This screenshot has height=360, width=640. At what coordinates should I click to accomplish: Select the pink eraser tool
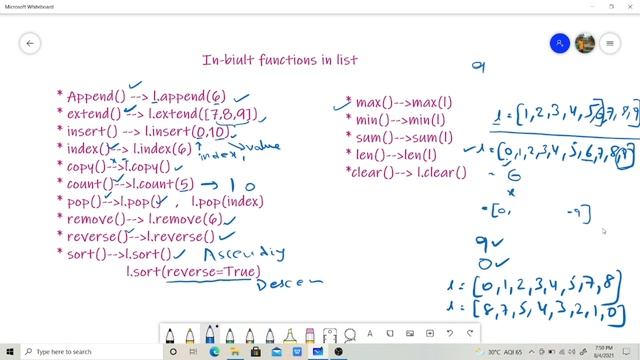(x=310, y=335)
